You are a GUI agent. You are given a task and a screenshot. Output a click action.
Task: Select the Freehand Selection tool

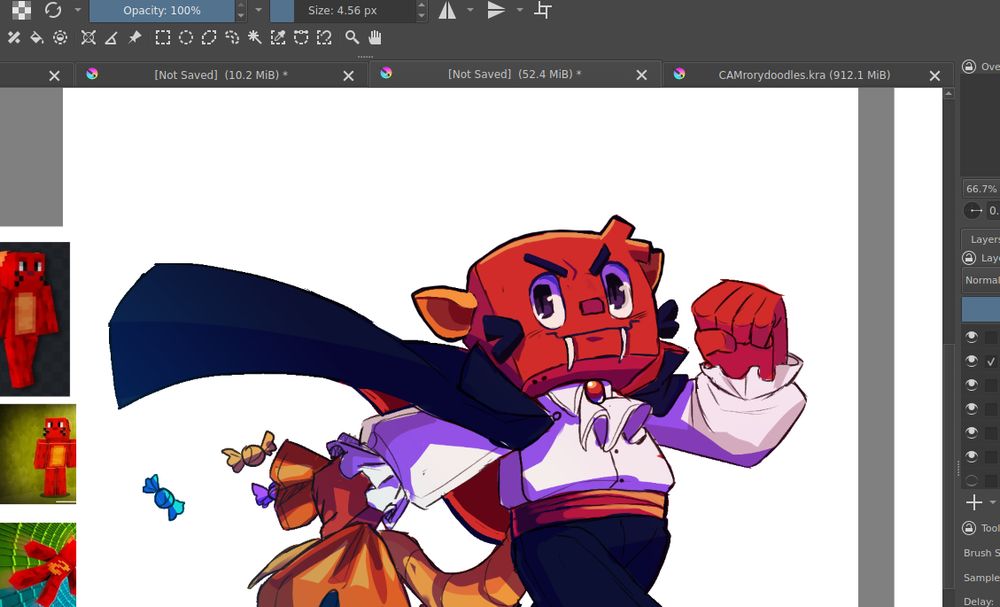point(232,38)
